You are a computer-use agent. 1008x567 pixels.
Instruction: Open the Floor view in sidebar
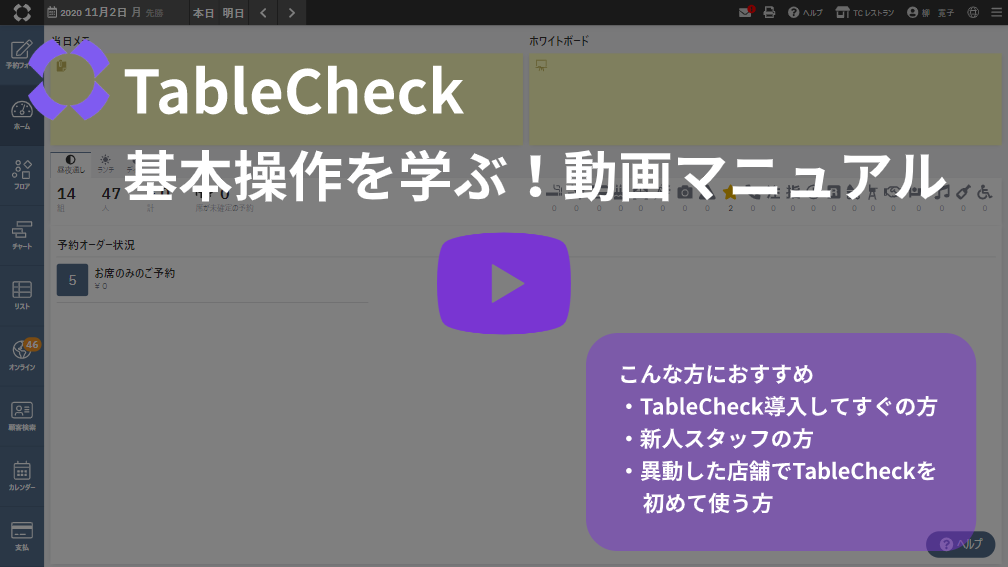click(x=21, y=174)
